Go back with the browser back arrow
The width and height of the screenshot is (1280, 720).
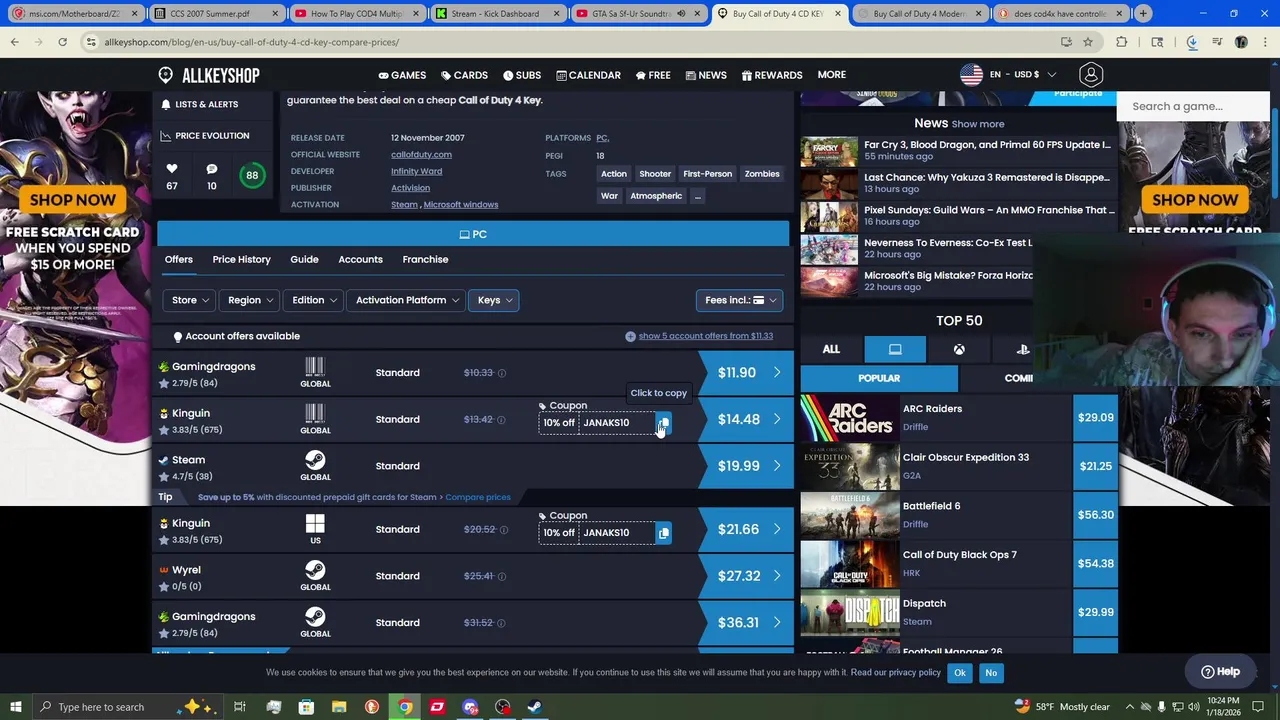14,42
